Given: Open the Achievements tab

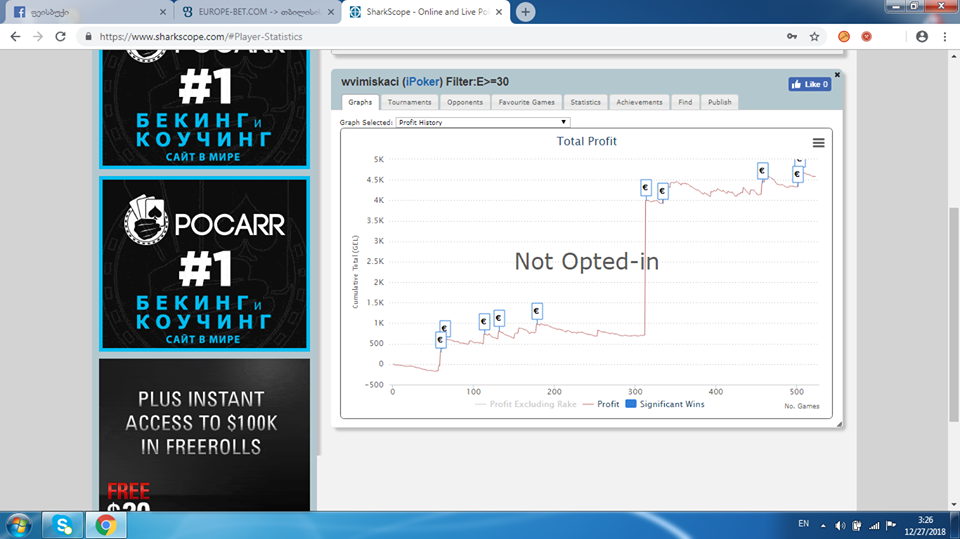Looking at the screenshot, I should click(639, 102).
